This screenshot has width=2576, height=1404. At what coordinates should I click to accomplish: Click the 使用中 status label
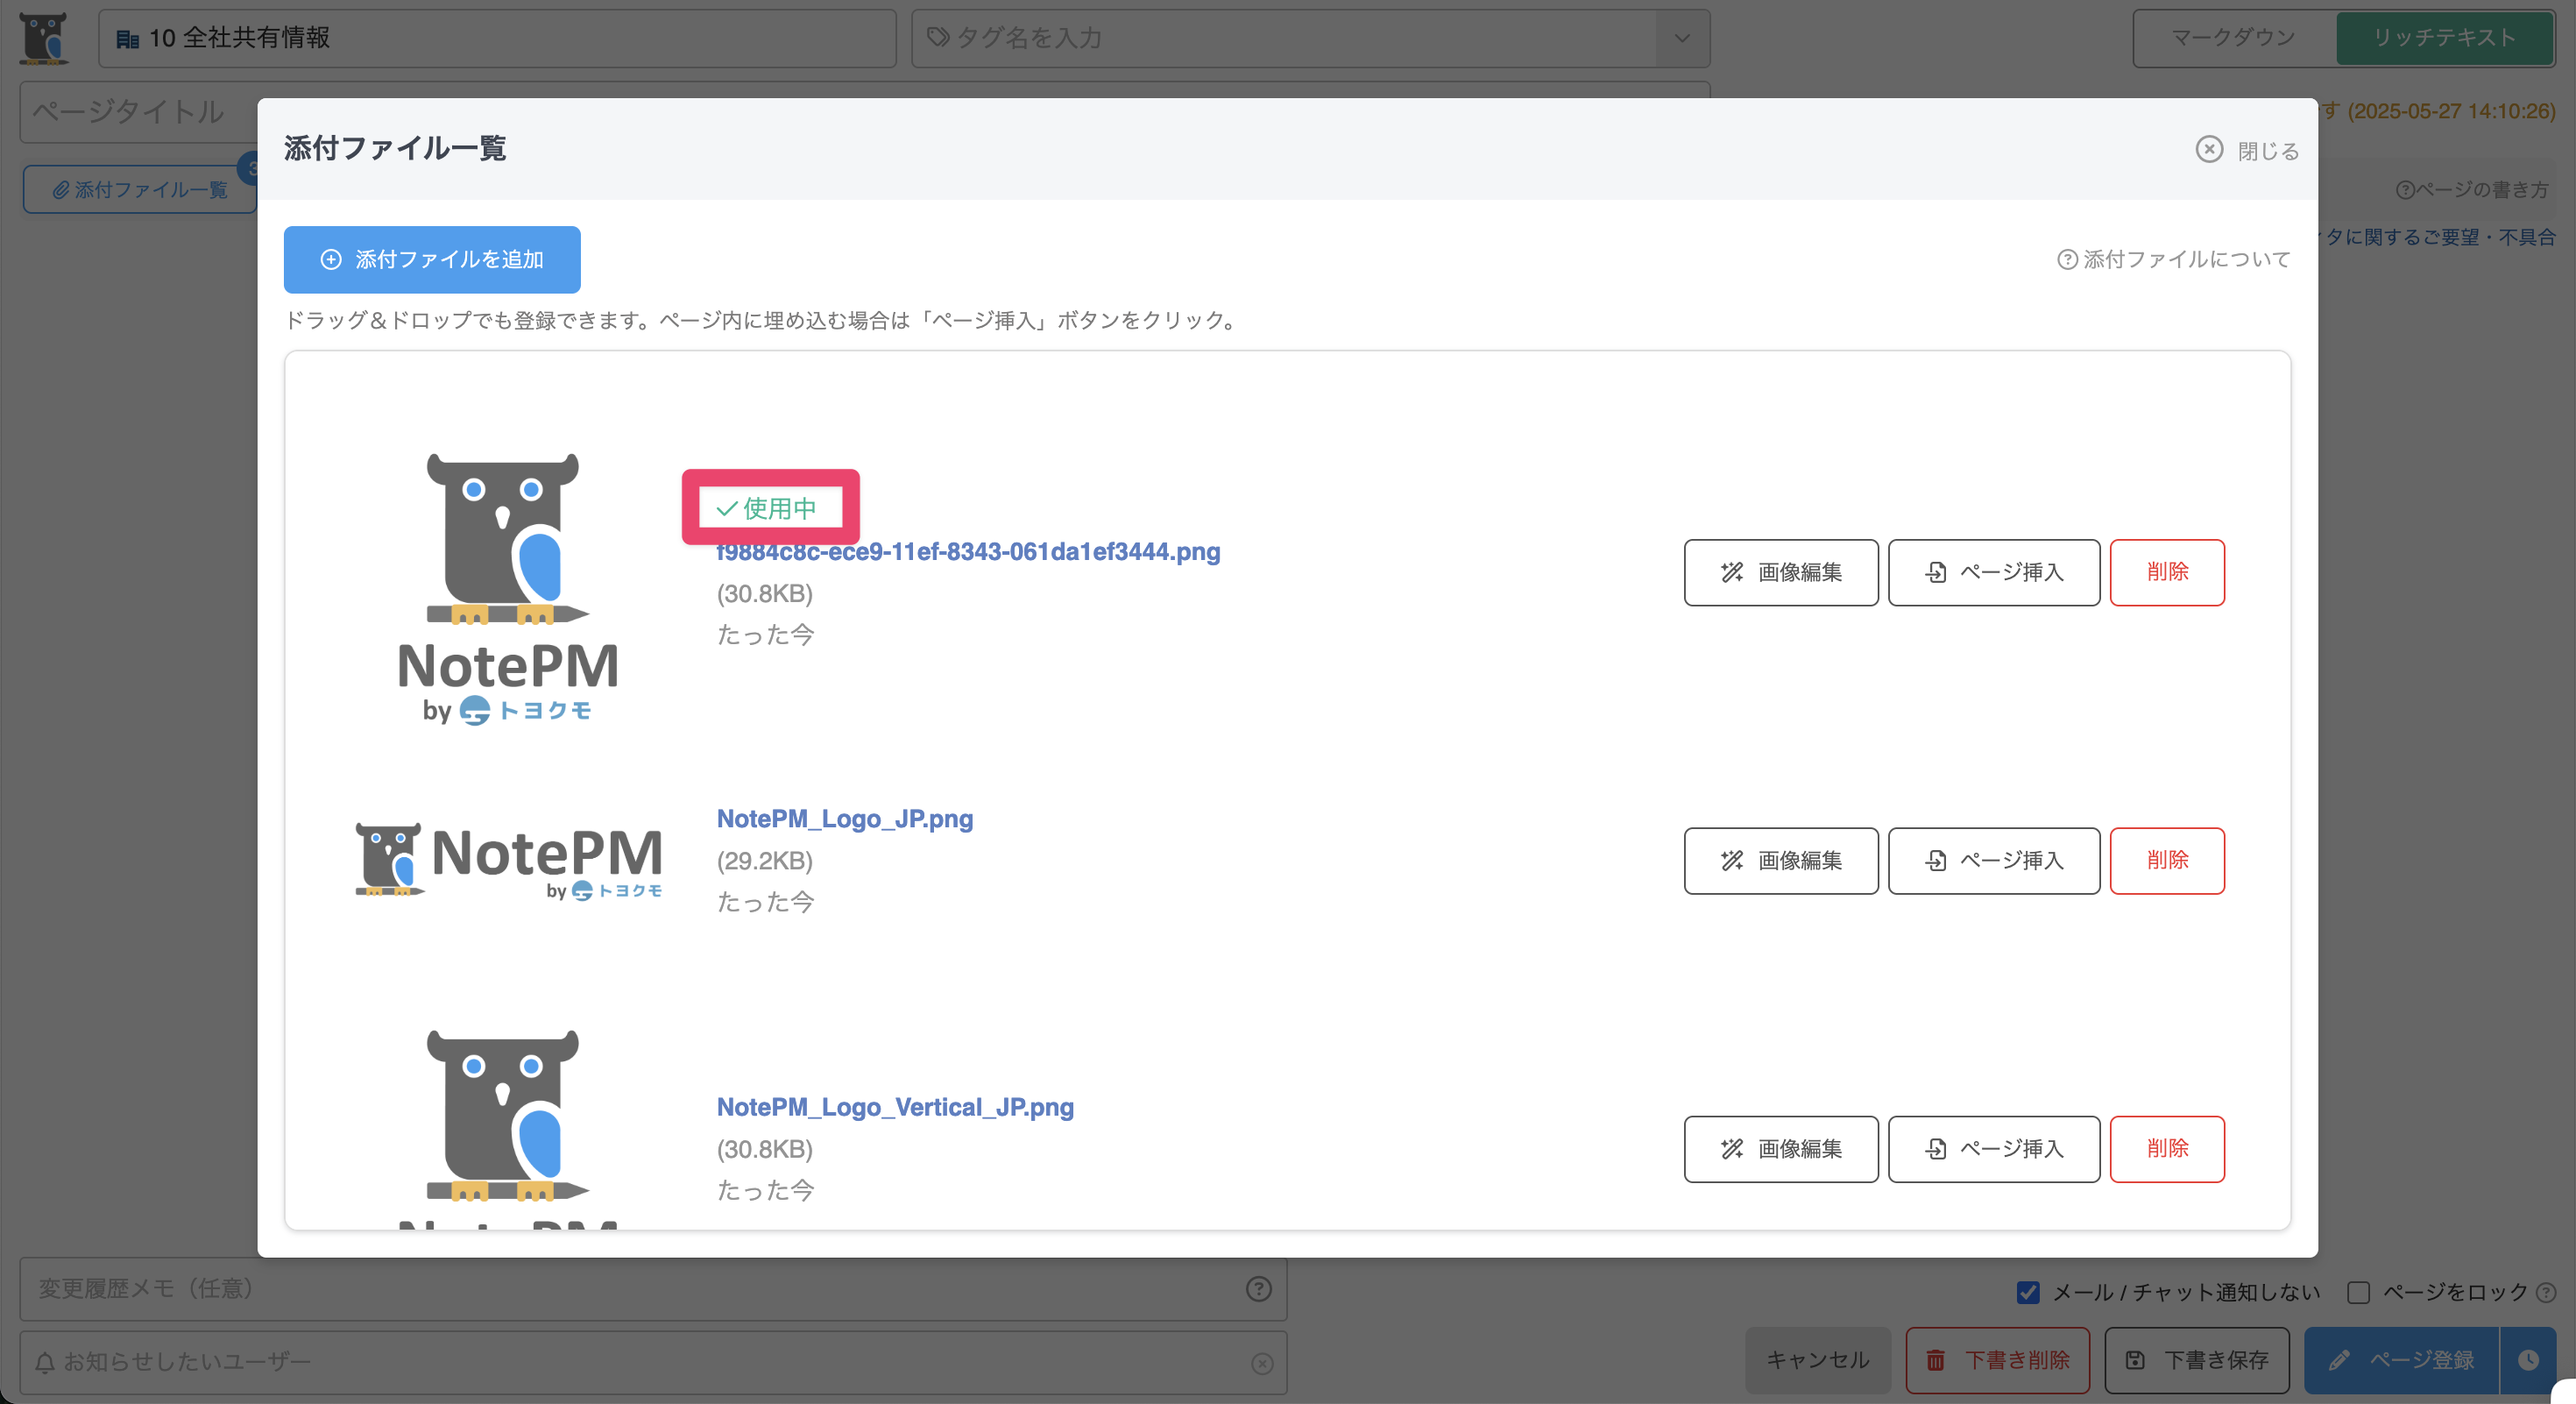(x=768, y=508)
